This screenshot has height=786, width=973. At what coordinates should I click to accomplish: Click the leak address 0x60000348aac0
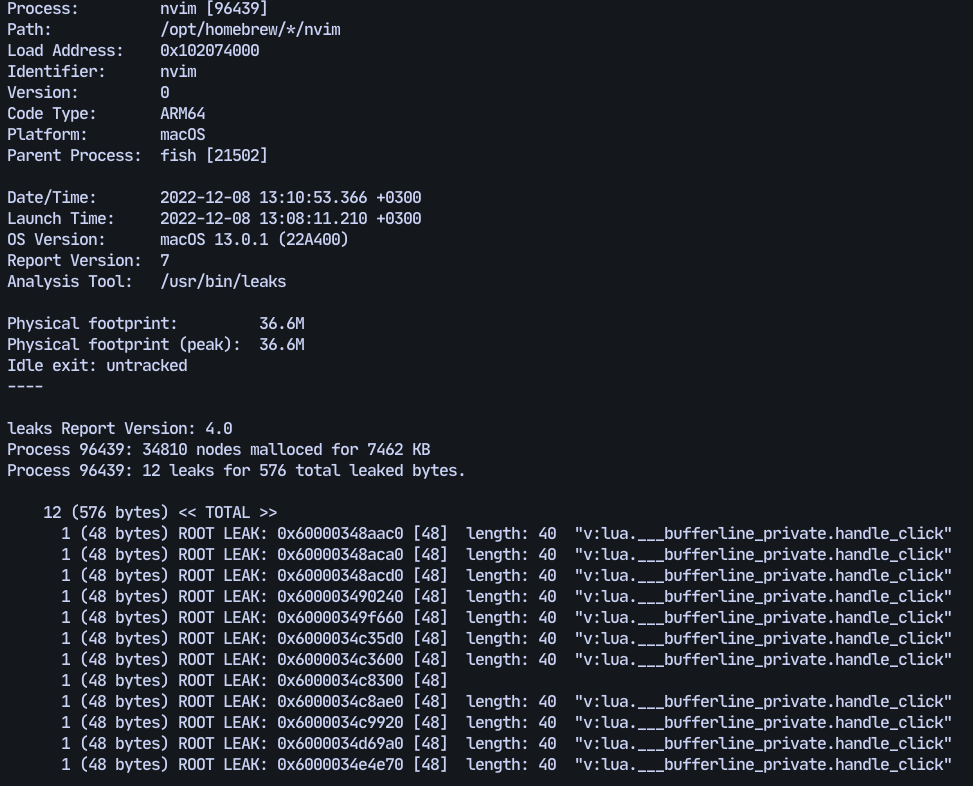340,534
